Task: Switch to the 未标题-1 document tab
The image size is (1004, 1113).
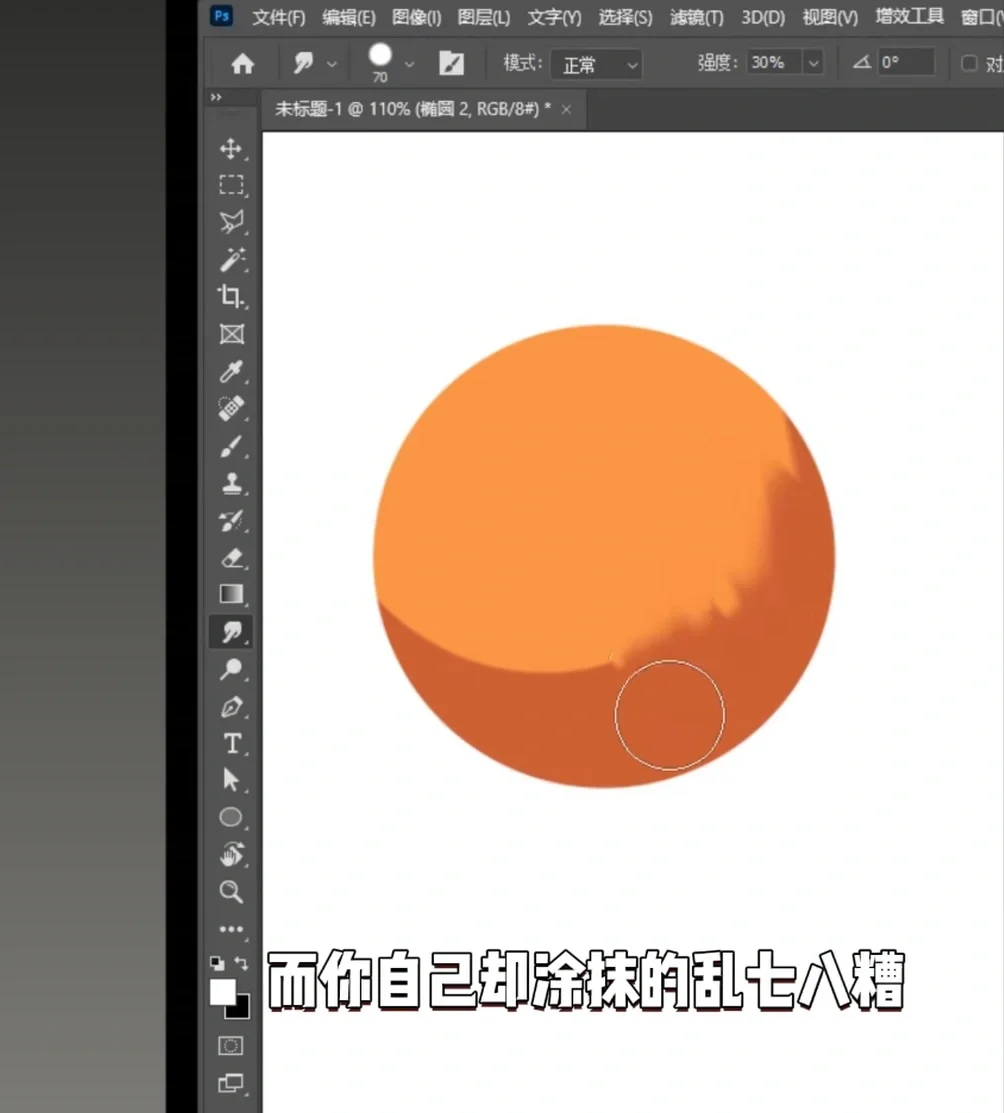Action: (400, 110)
